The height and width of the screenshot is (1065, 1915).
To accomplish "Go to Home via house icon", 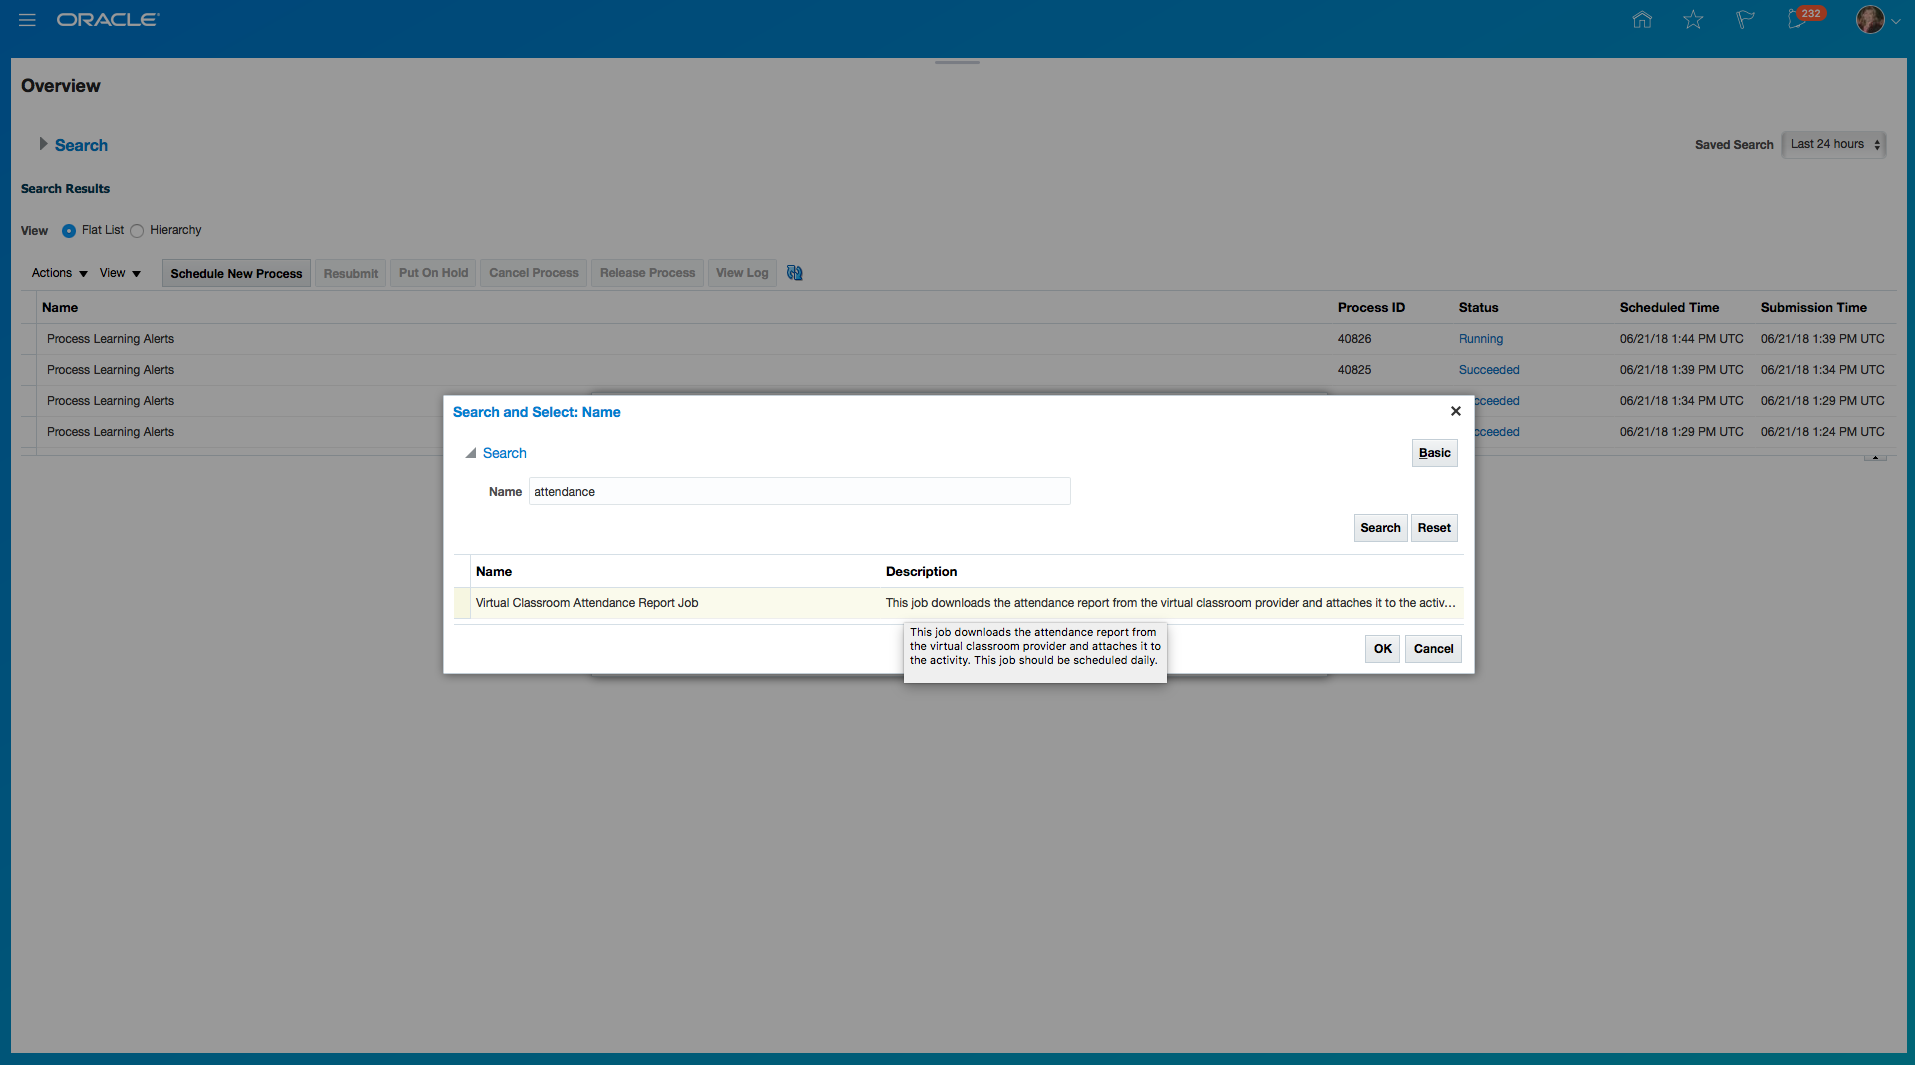I will [x=1642, y=20].
